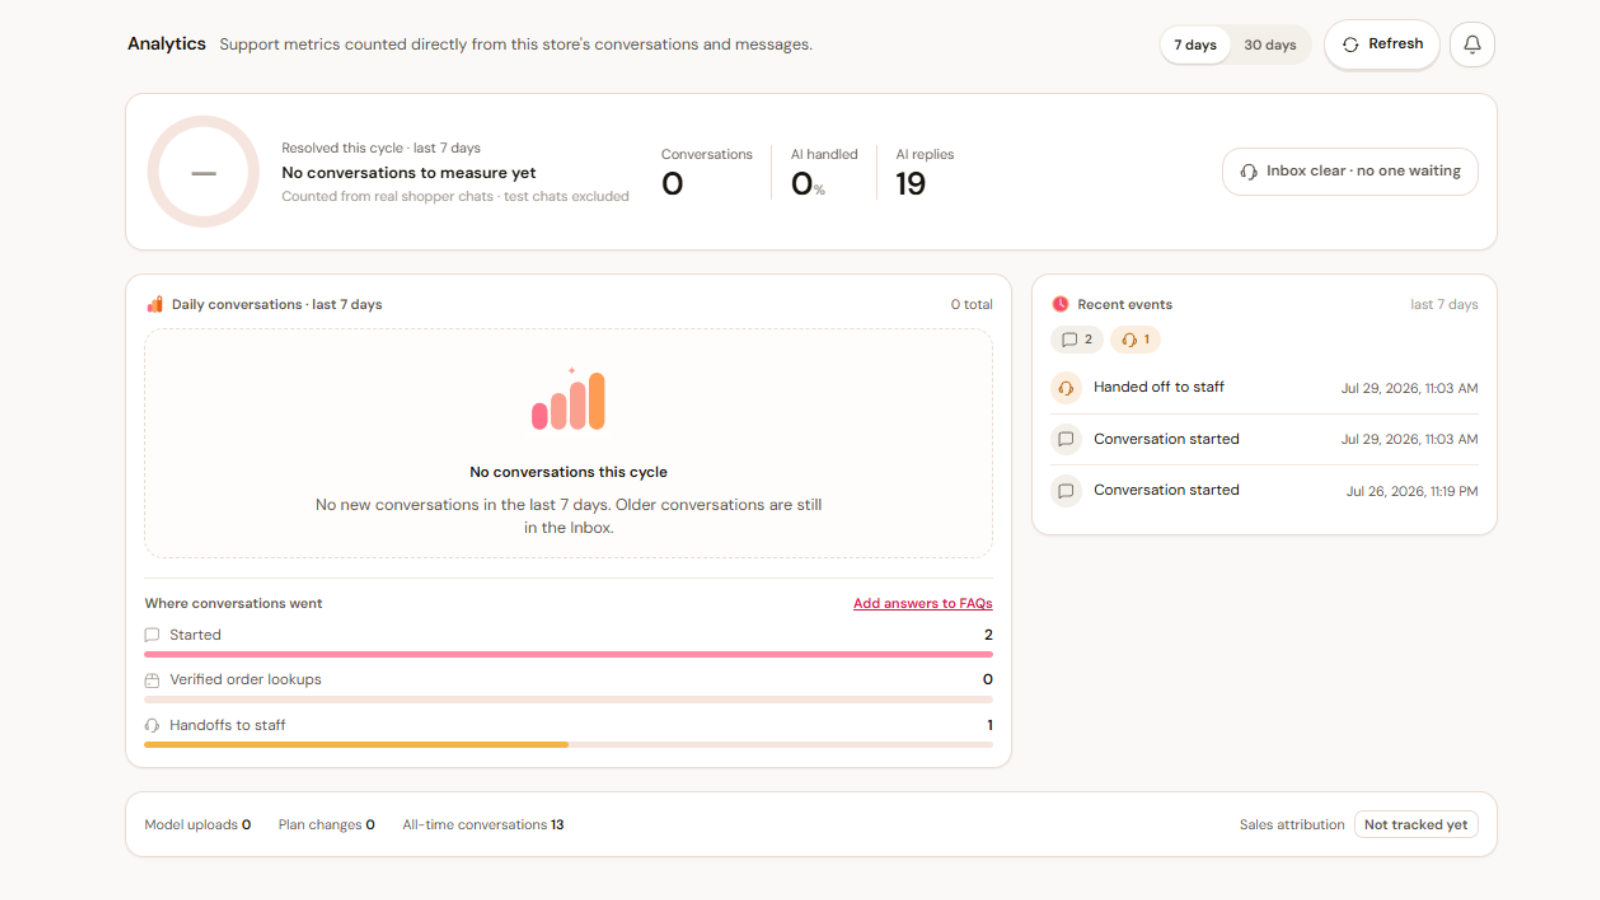Click the Not tracked yet sales attribution badge
The width and height of the screenshot is (1600, 900).
click(x=1416, y=825)
